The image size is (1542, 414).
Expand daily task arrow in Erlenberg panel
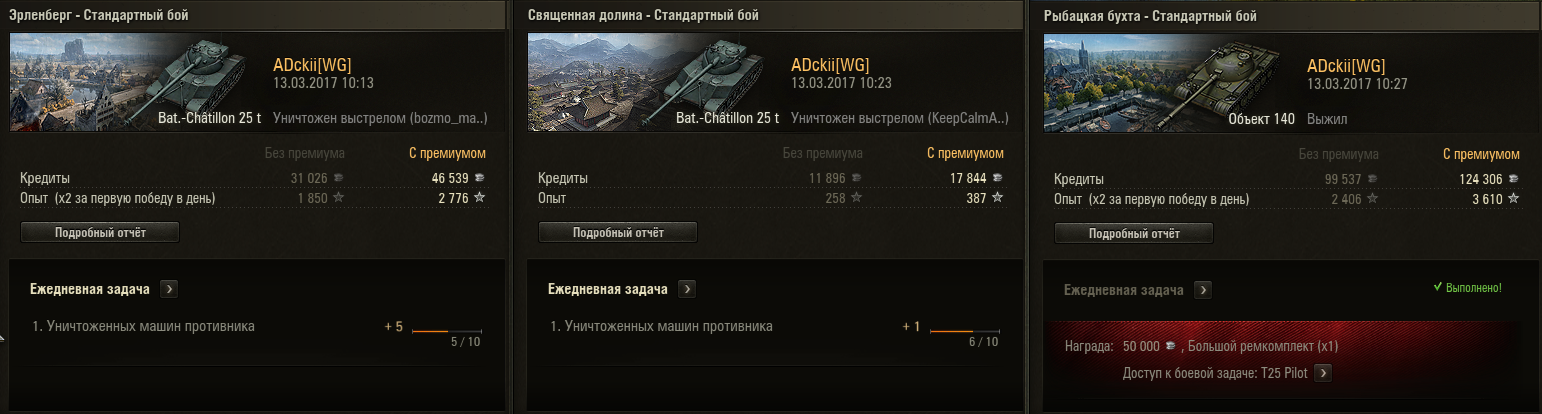coord(169,289)
